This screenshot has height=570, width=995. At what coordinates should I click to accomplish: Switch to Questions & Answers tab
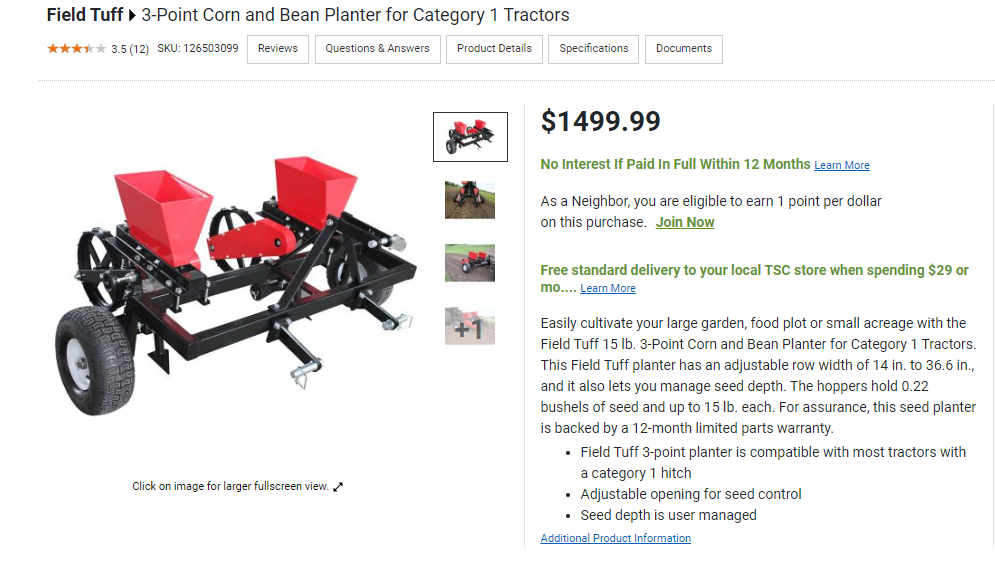tap(377, 49)
